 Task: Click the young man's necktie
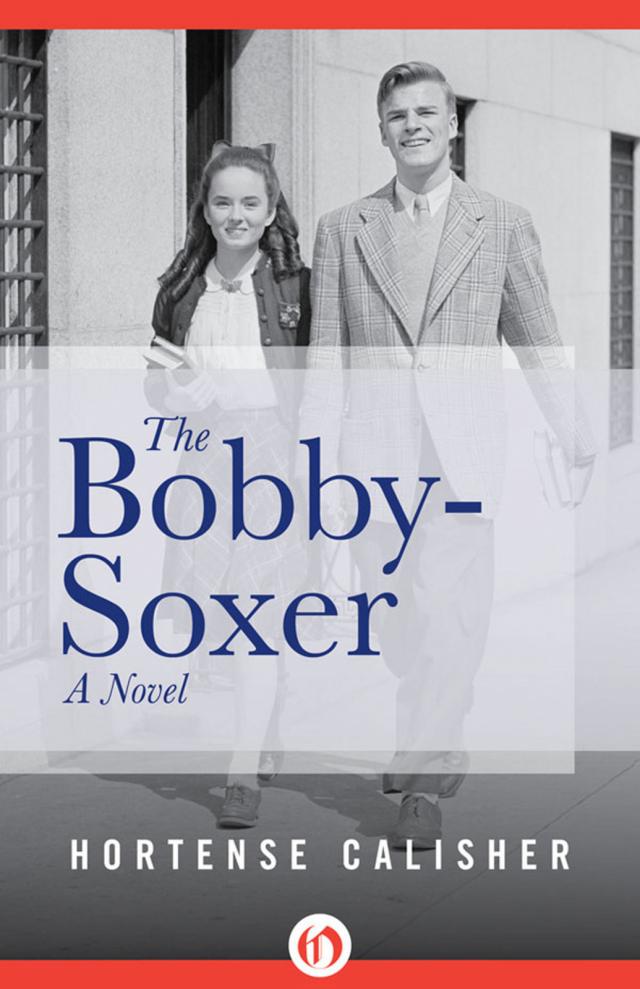(x=421, y=211)
